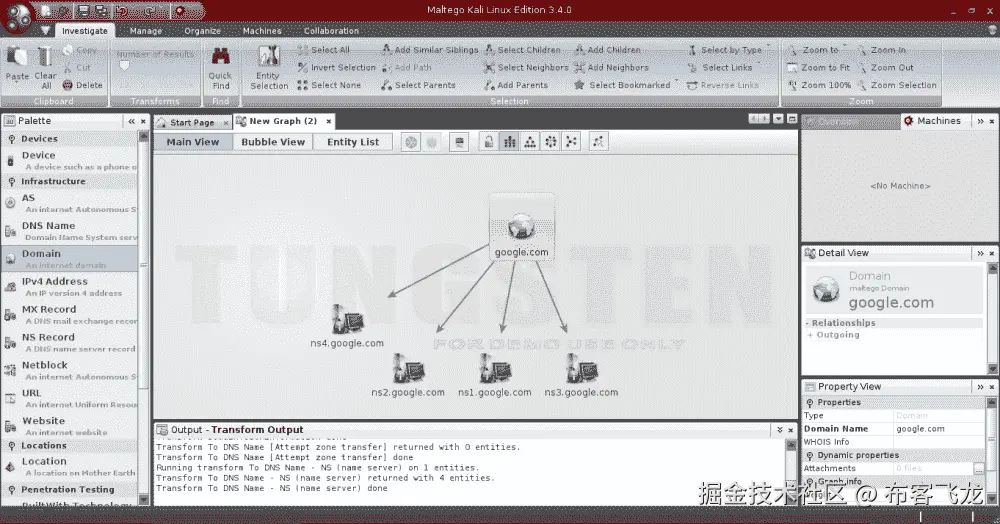The image size is (1000, 524).
Task: Click the redo icon in the title bar
Action: click(149, 11)
